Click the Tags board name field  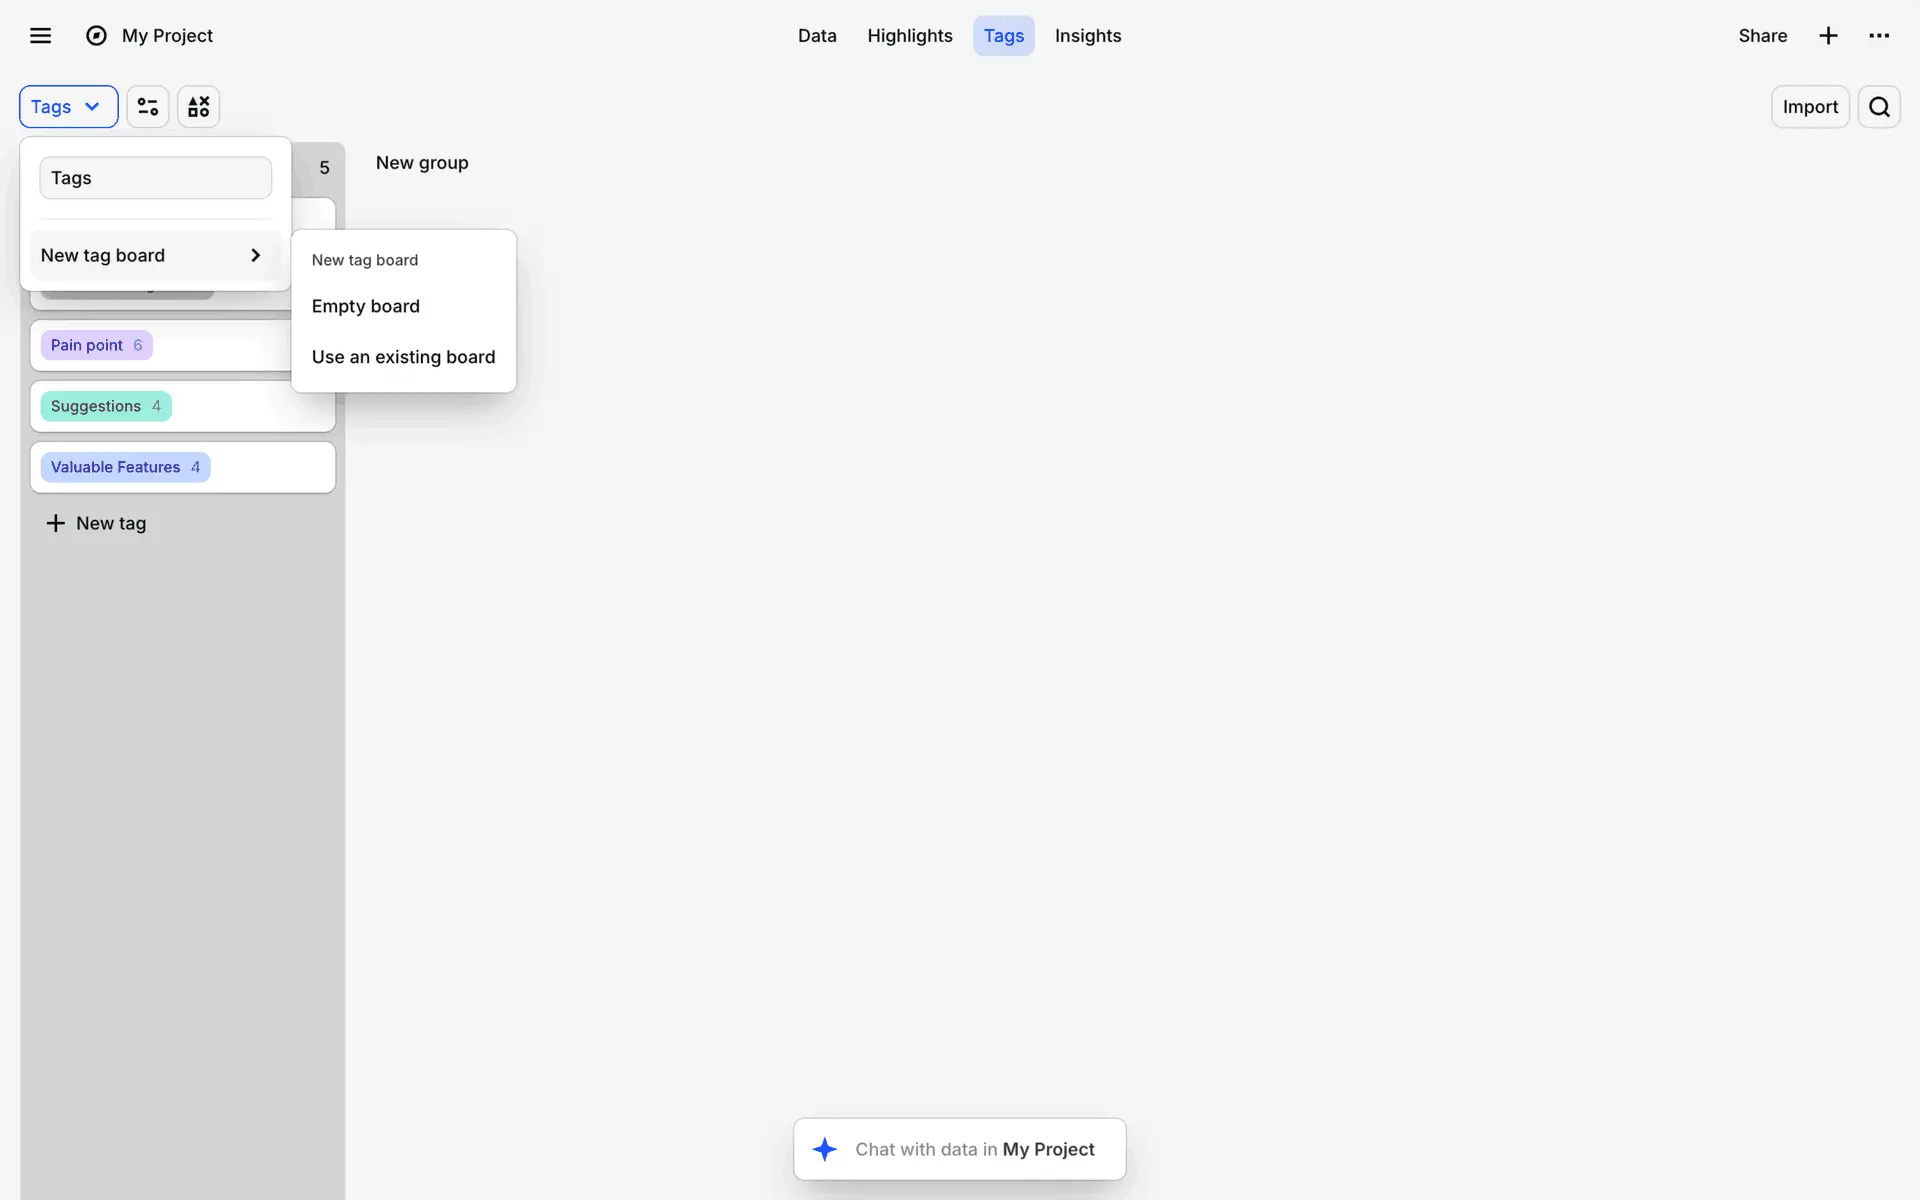coord(156,178)
